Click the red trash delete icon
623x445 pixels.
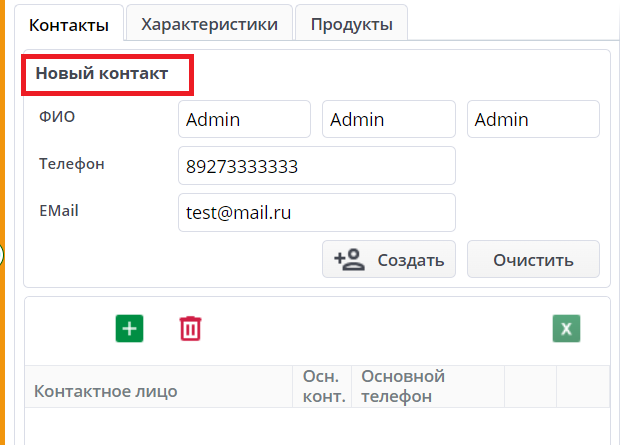pos(190,328)
